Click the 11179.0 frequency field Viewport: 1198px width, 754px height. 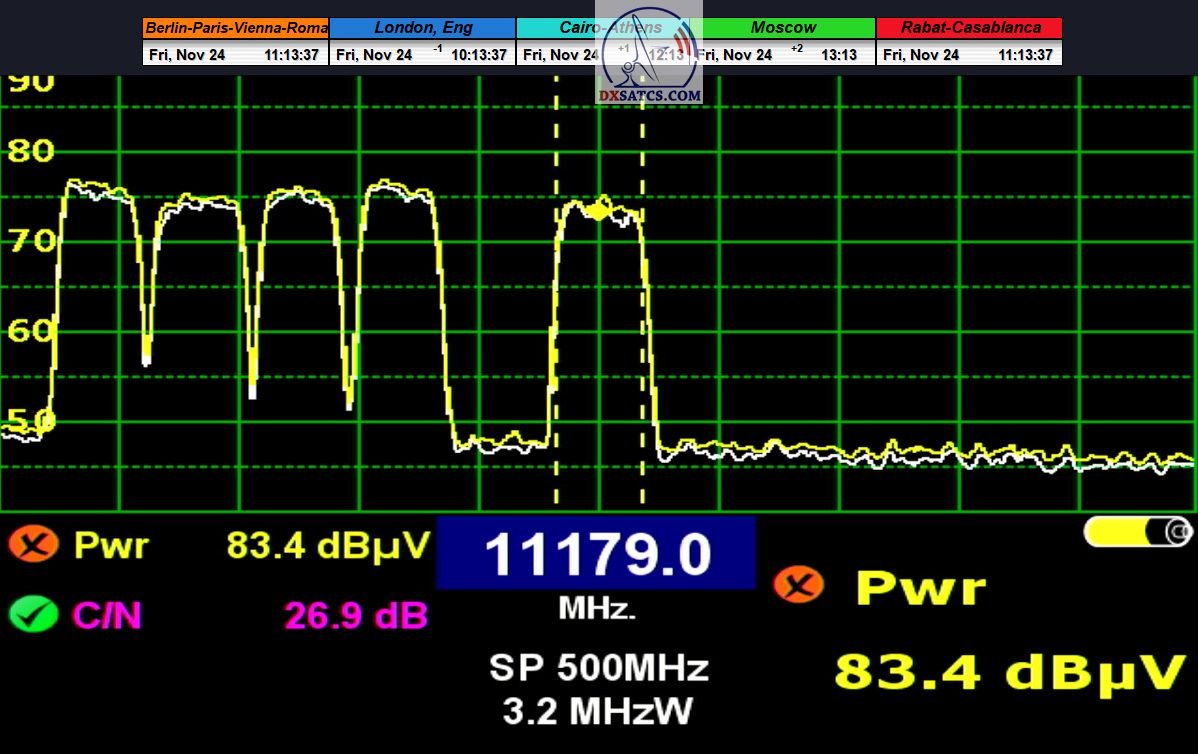tap(596, 553)
